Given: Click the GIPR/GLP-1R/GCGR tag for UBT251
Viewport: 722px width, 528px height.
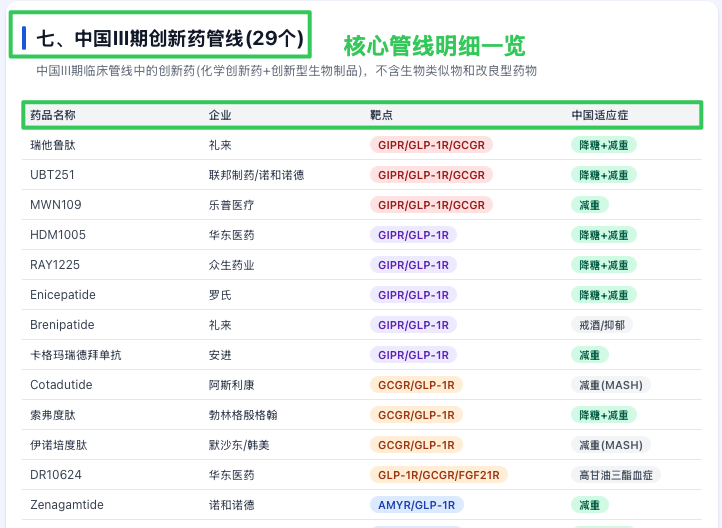Looking at the screenshot, I should pyautogui.click(x=431, y=175).
